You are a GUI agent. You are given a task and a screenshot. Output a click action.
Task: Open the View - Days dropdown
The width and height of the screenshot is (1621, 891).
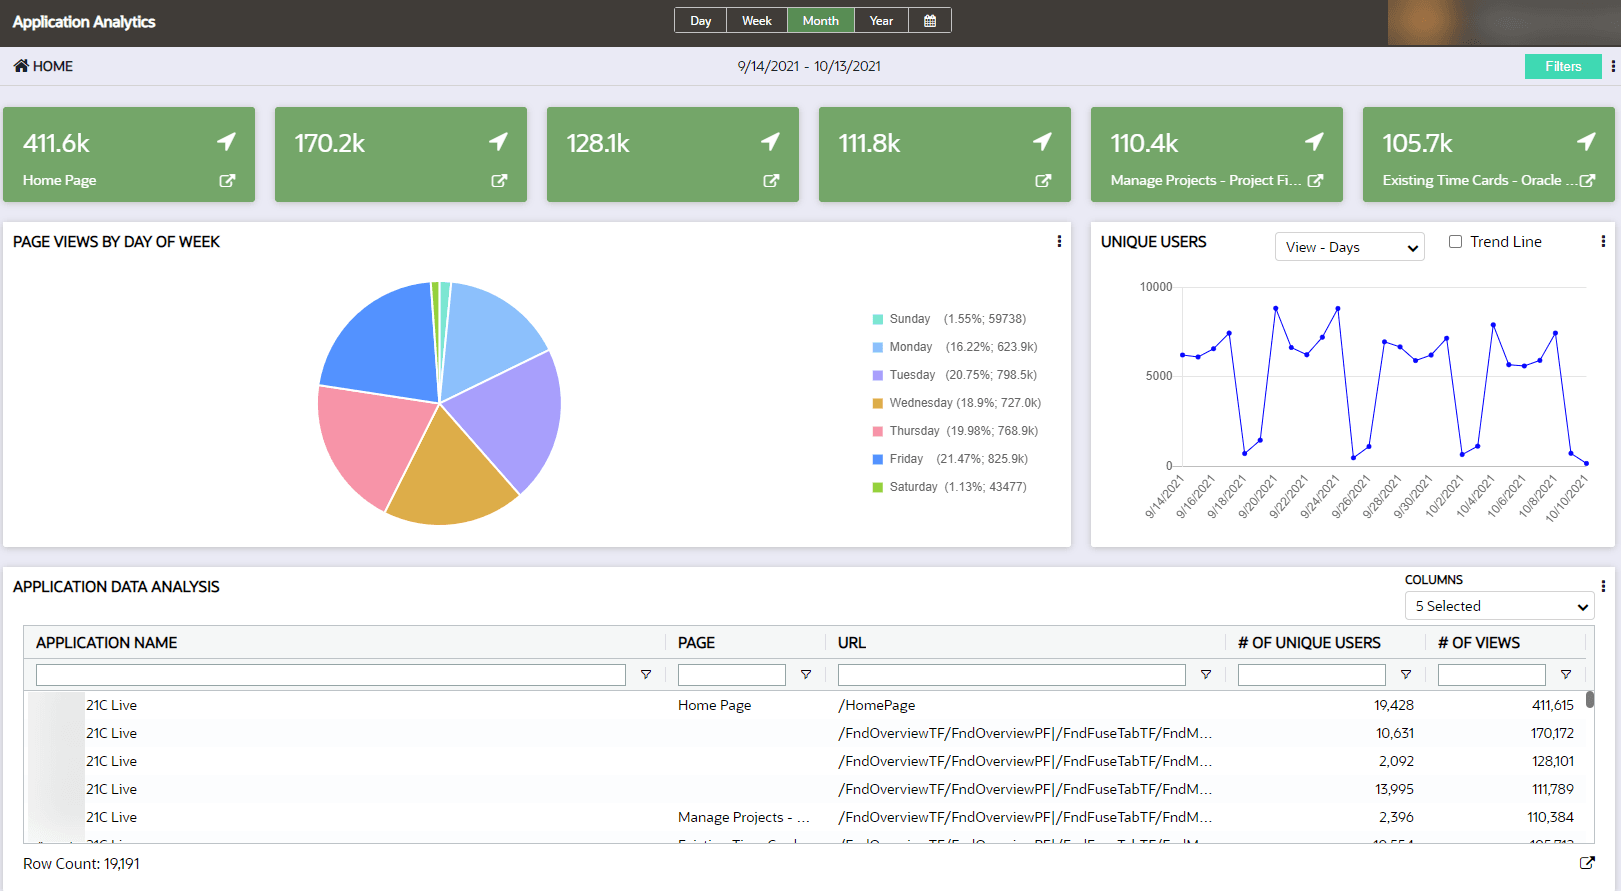1350,247
